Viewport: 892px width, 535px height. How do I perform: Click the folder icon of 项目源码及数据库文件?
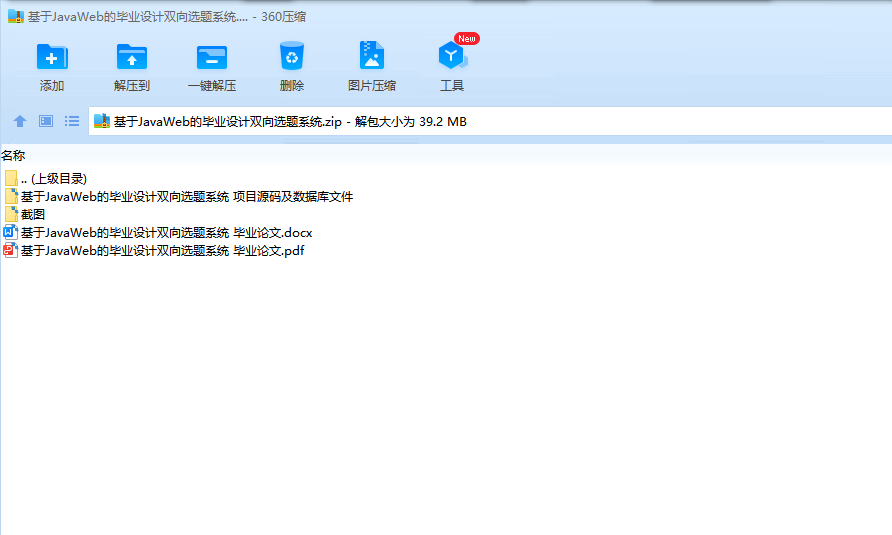coord(11,196)
